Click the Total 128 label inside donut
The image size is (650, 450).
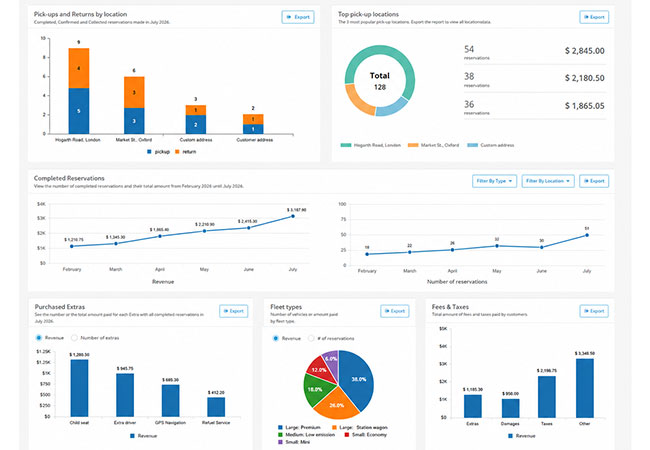[380, 81]
